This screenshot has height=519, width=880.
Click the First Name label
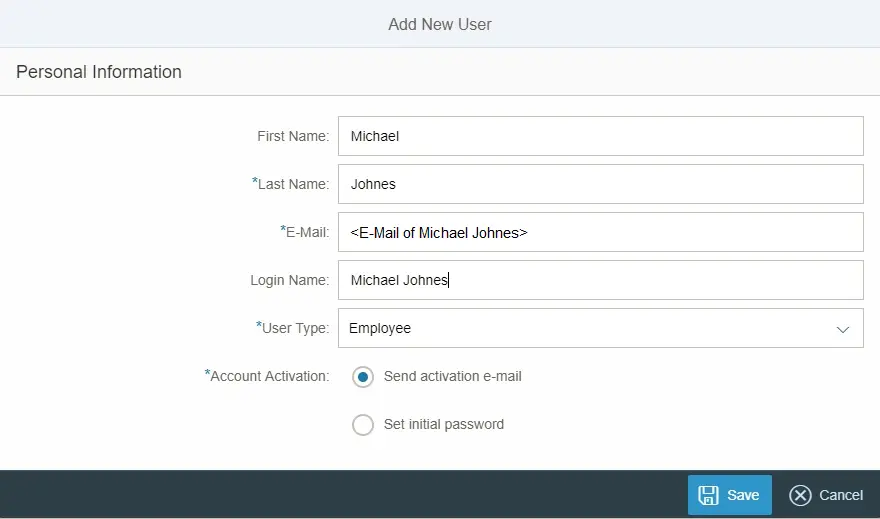293,136
